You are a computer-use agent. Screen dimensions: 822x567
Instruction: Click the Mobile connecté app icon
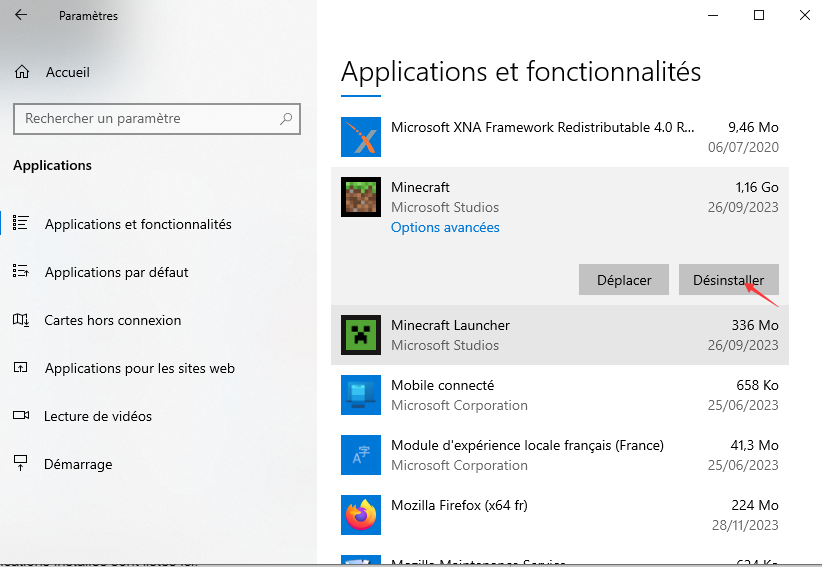[x=361, y=395]
